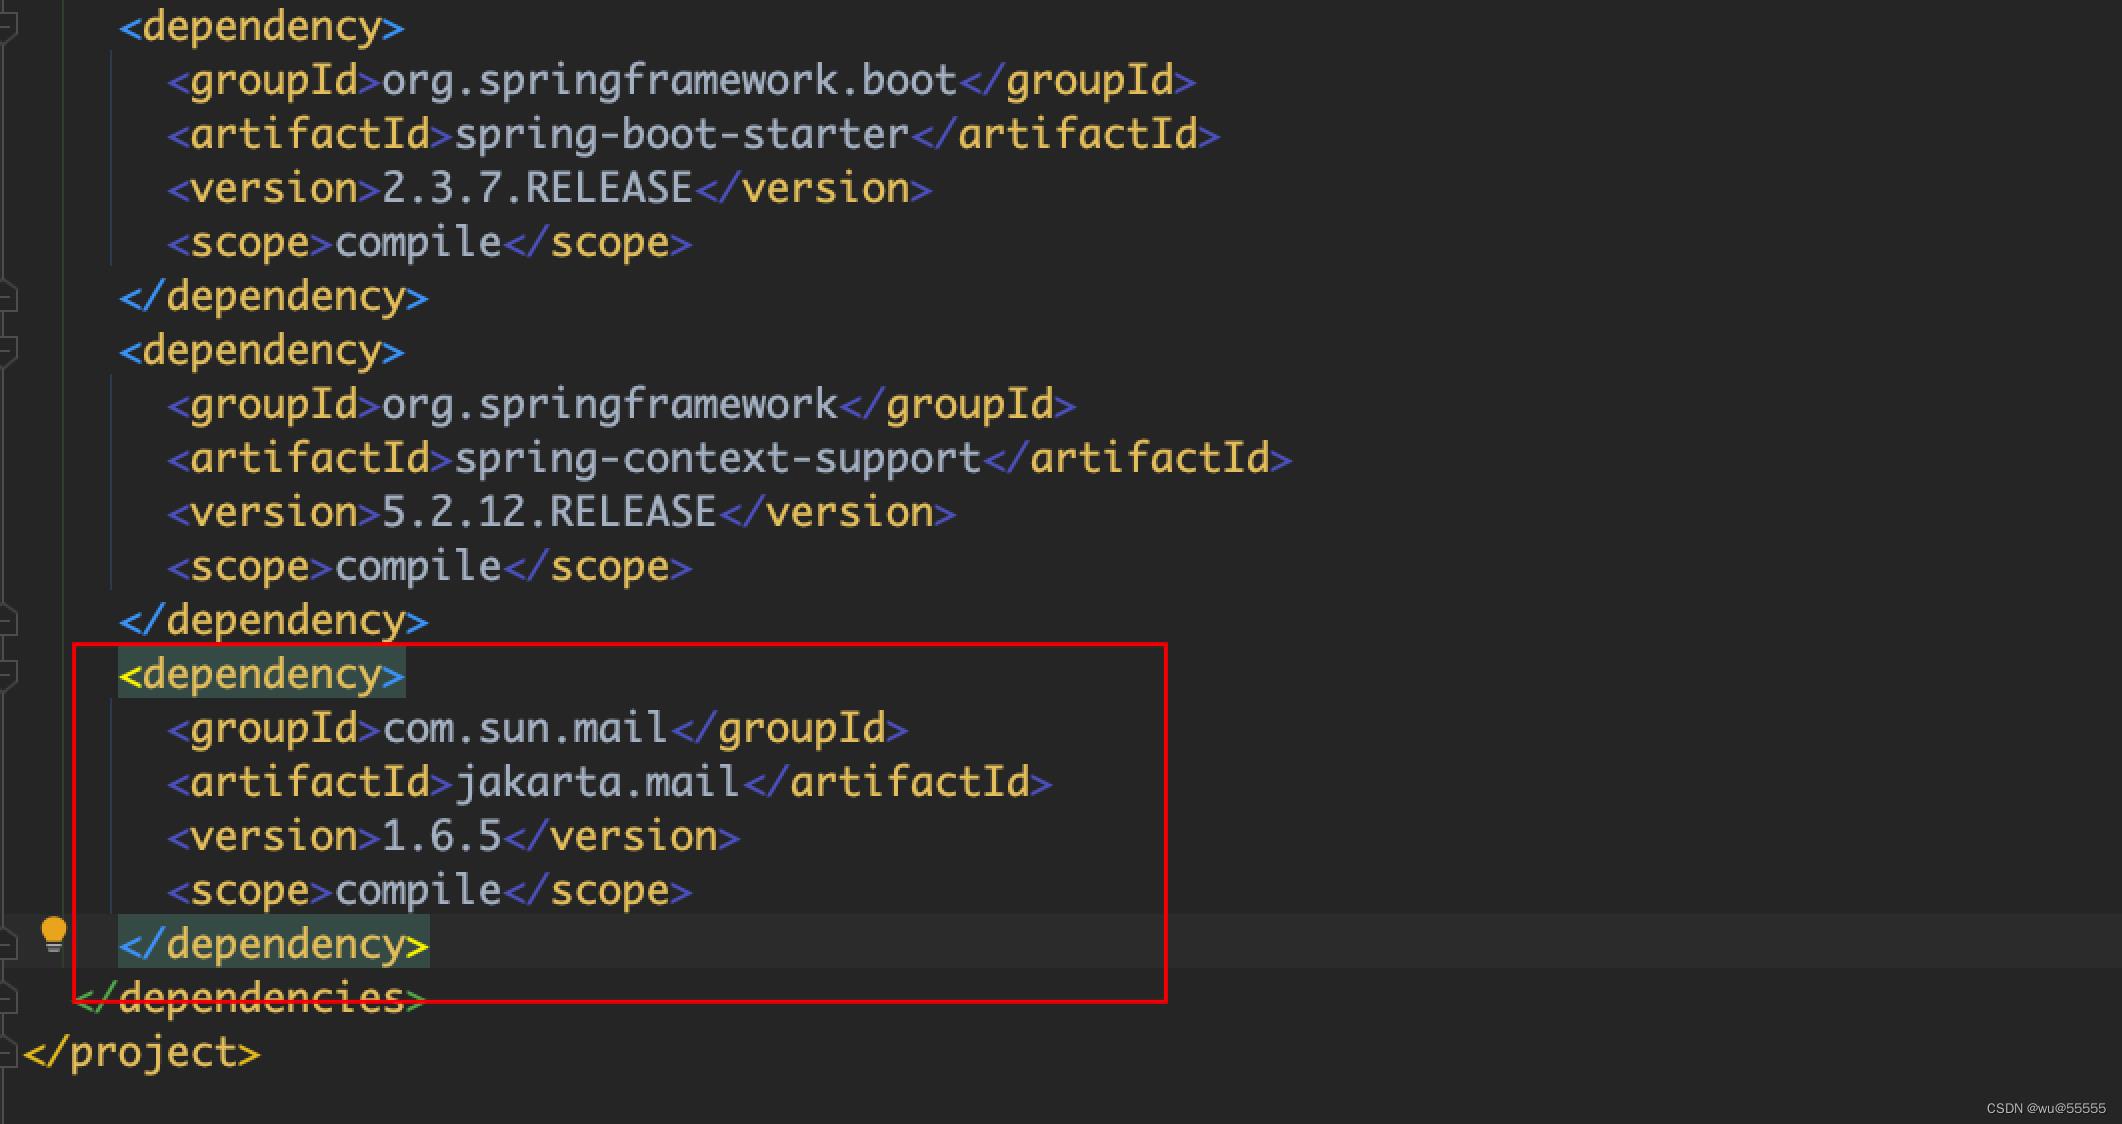2122x1124 pixels.
Task: Click the </project> closing tag
Action: coord(142,1053)
